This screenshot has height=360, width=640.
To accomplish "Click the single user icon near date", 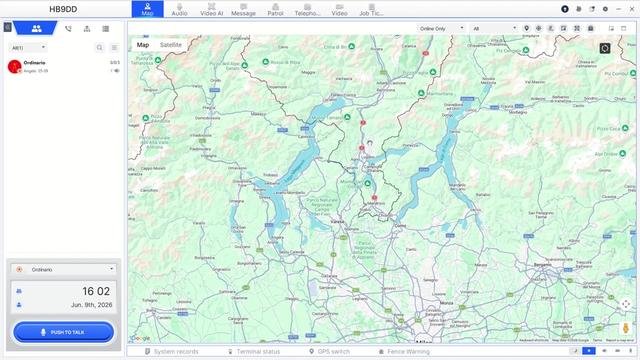I will click(x=19, y=305).
